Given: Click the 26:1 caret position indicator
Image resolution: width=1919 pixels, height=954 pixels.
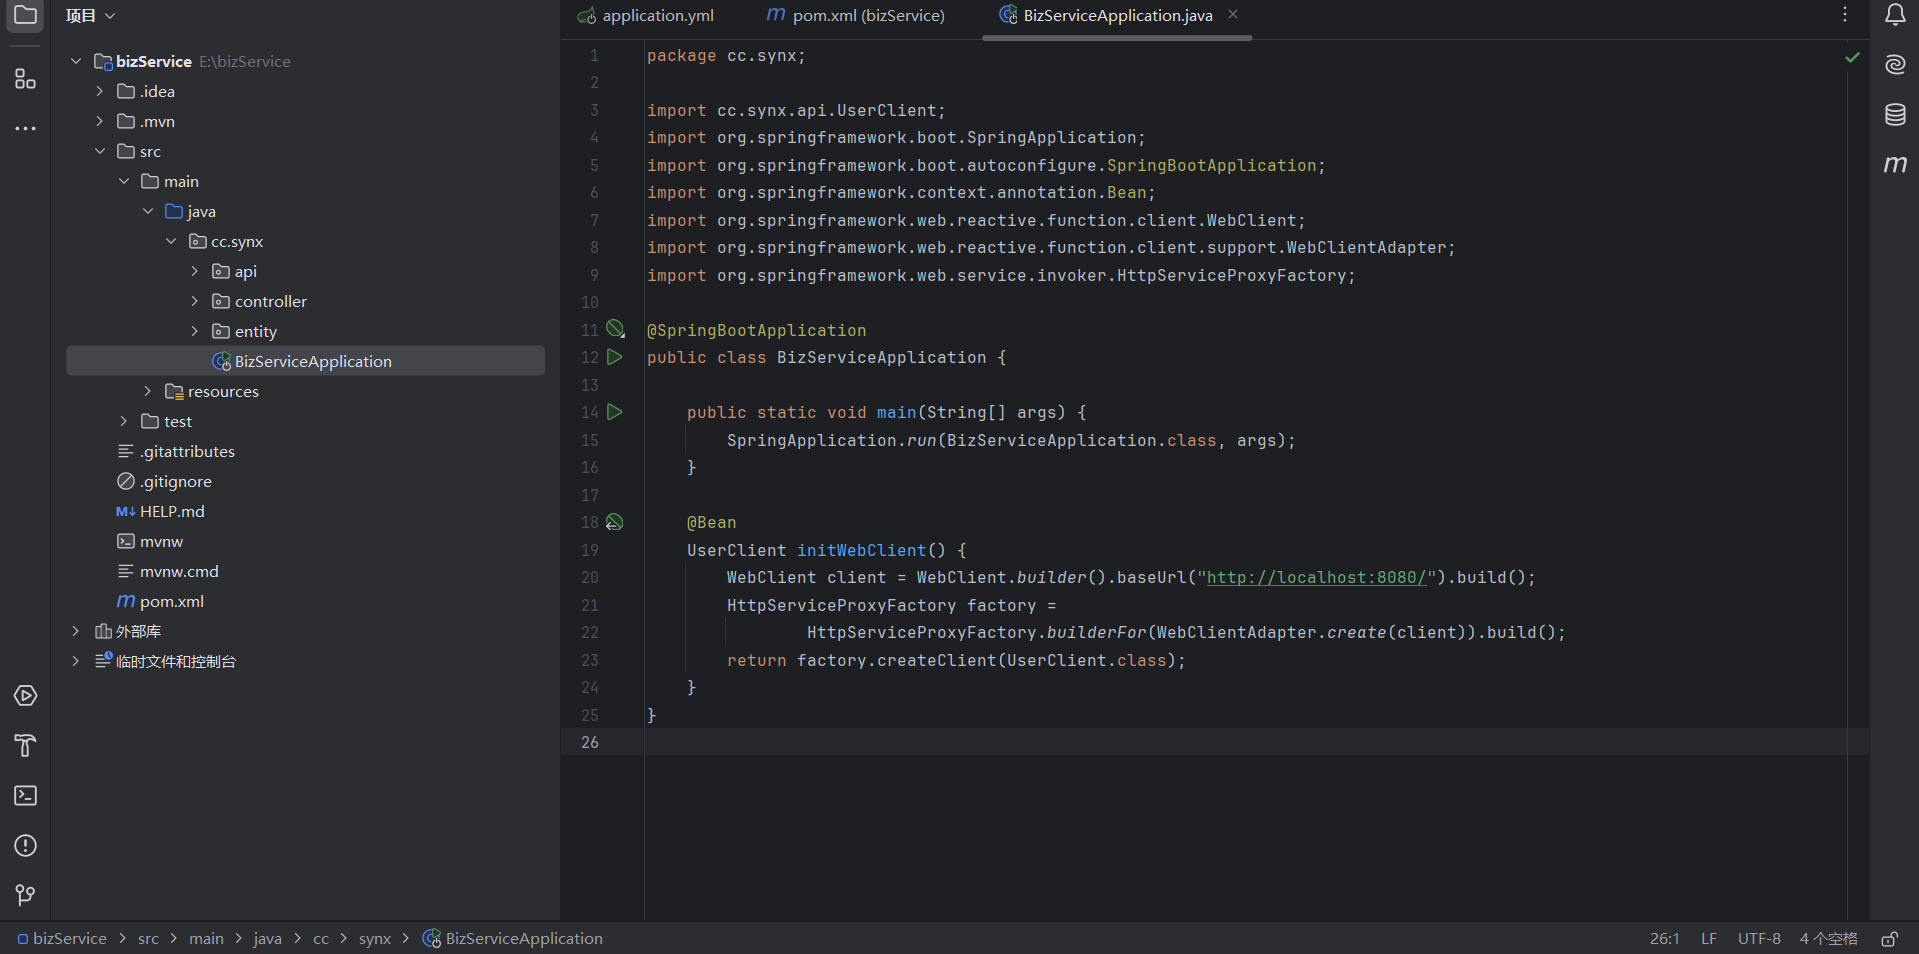Looking at the screenshot, I should tap(1664, 939).
